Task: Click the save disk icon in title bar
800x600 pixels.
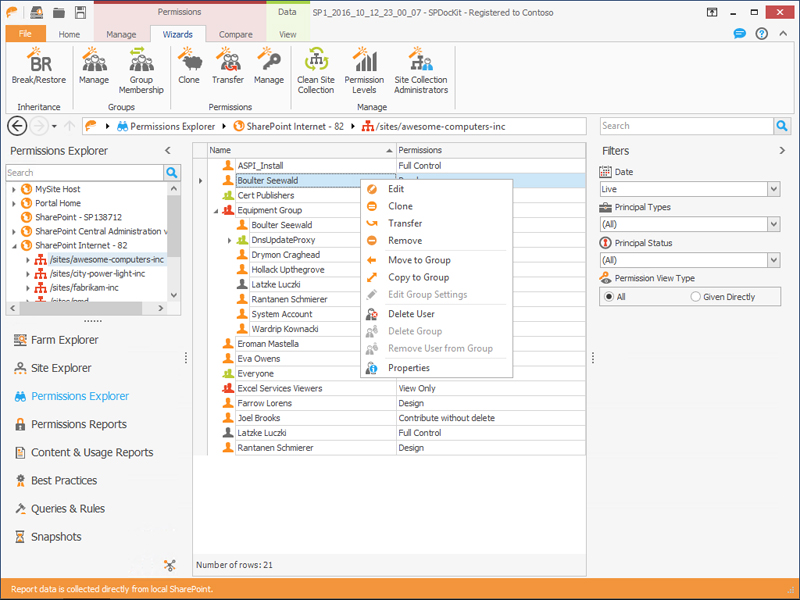Action: coord(80,12)
